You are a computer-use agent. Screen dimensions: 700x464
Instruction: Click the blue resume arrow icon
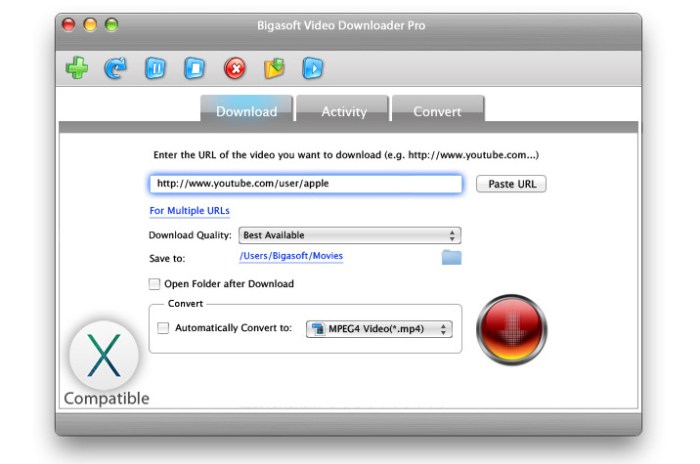(116, 68)
